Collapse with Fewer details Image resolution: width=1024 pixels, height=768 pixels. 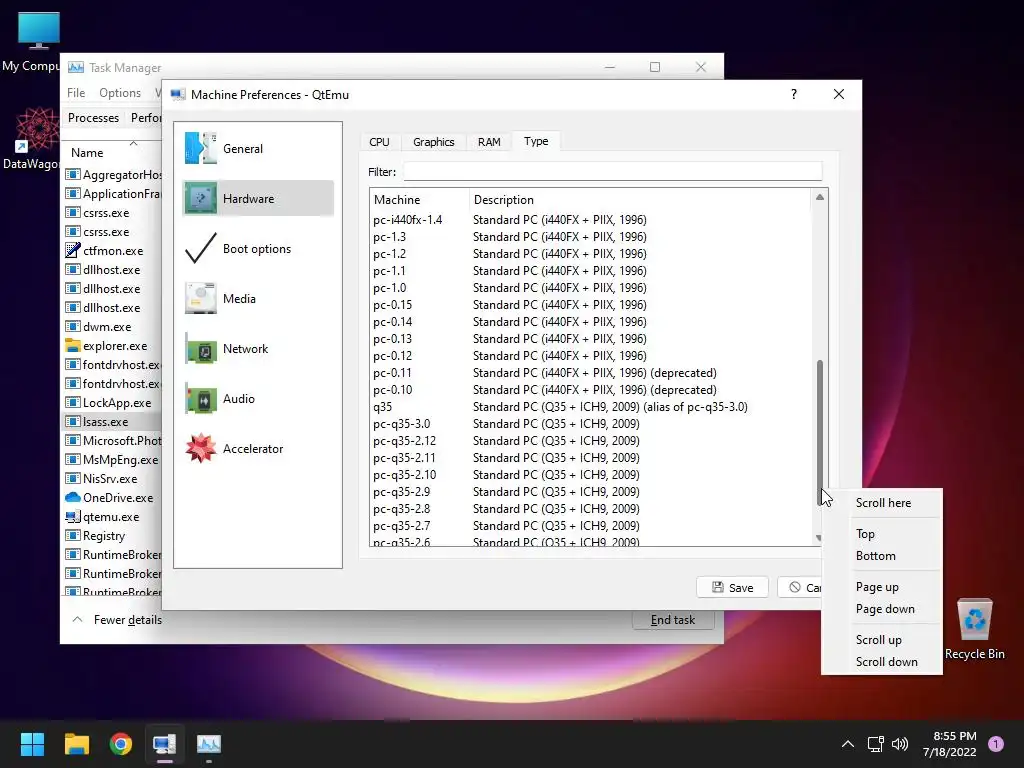point(117,620)
